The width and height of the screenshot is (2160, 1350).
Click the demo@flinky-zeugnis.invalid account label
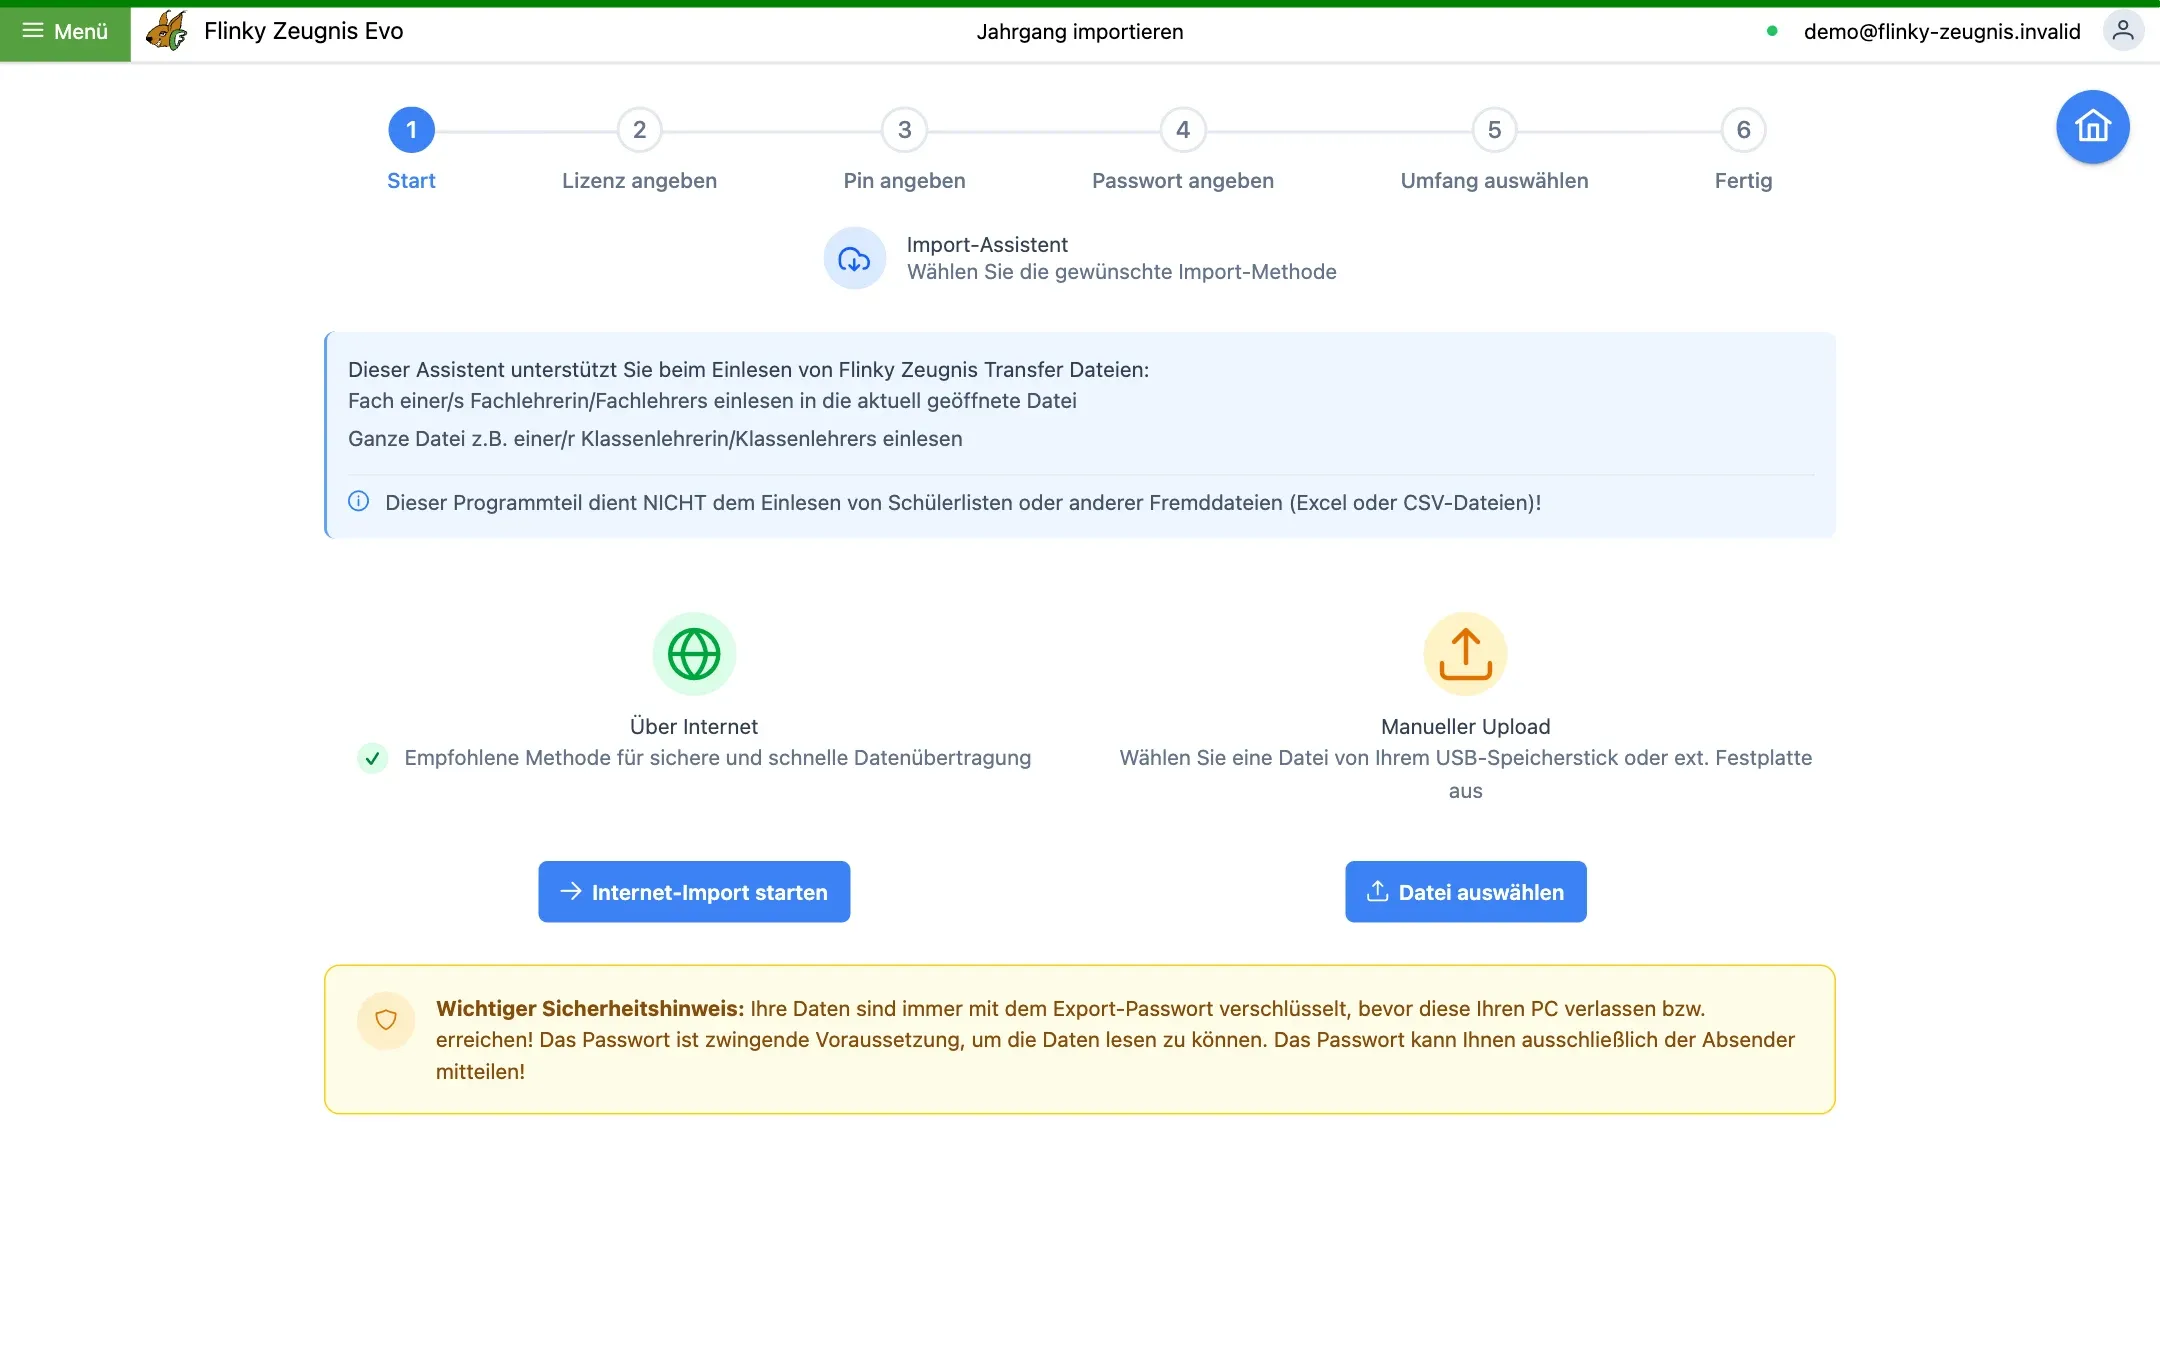click(x=1942, y=31)
